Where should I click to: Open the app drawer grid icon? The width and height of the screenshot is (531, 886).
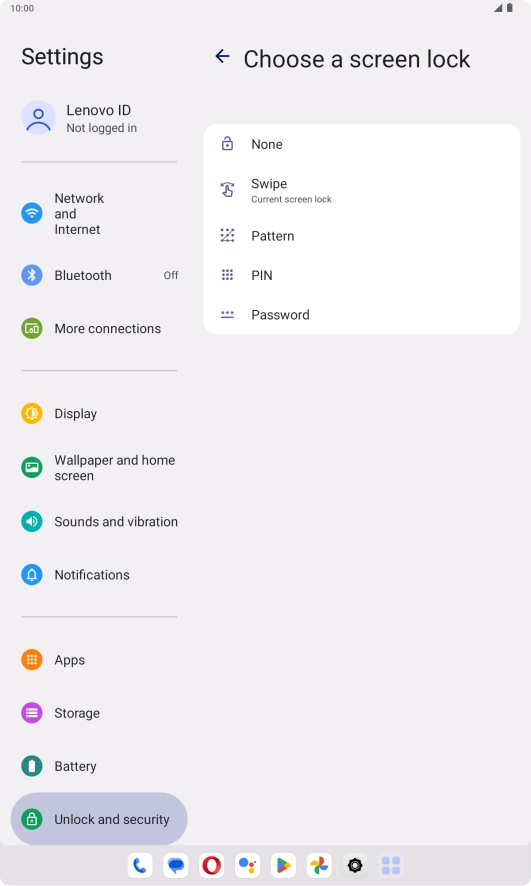point(391,865)
